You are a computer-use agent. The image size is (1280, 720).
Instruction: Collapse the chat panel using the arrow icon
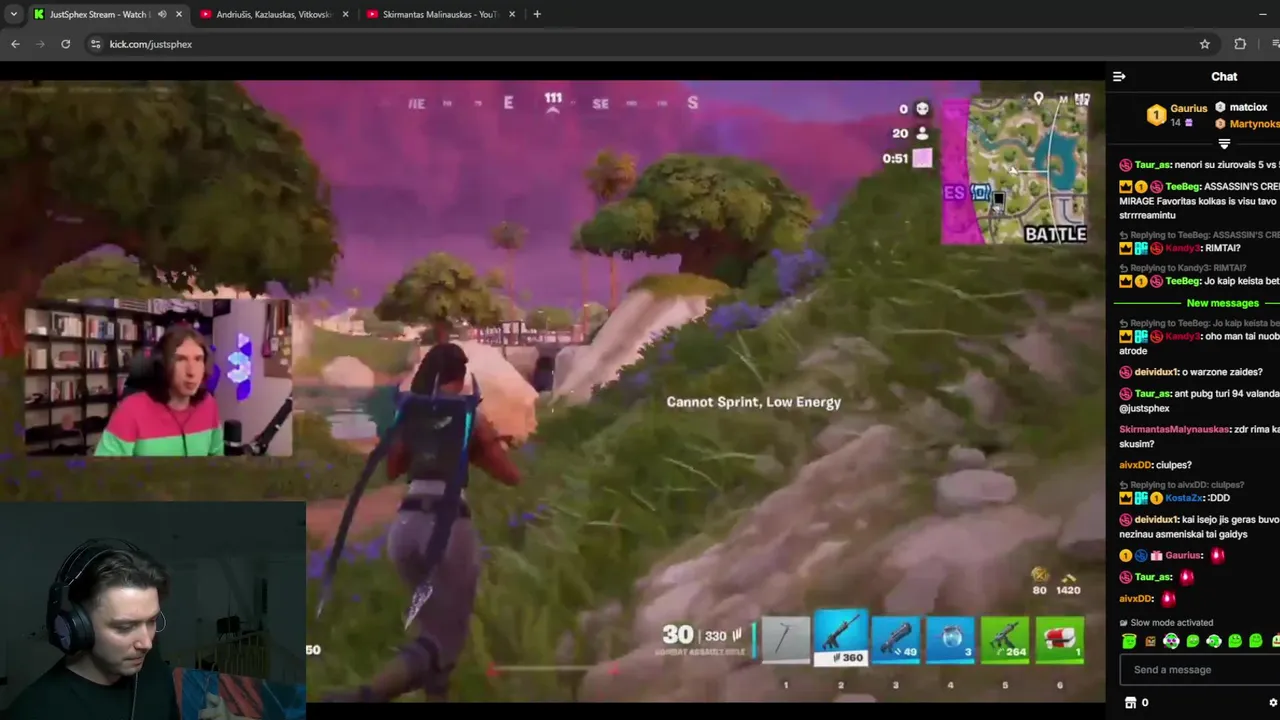(x=1119, y=76)
